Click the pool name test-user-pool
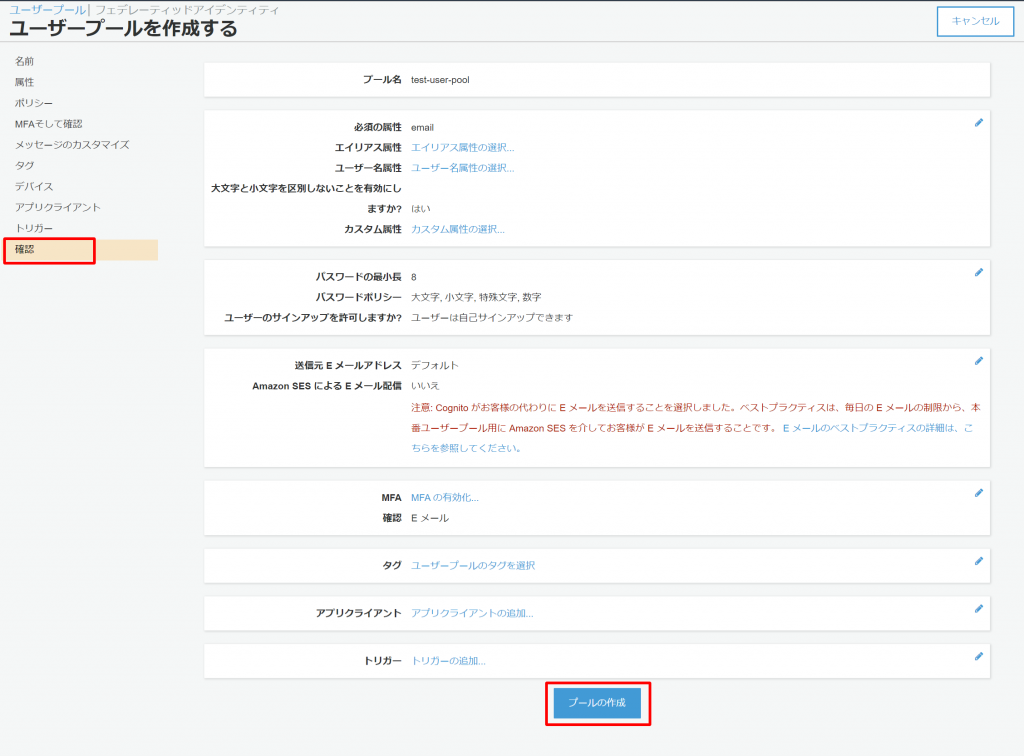 440,80
